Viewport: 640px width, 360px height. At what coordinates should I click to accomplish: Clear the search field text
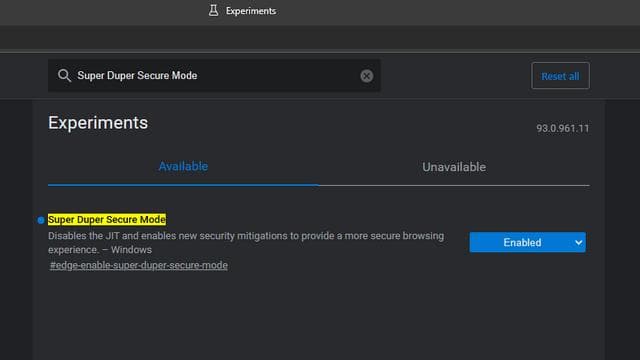pyautogui.click(x=367, y=76)
